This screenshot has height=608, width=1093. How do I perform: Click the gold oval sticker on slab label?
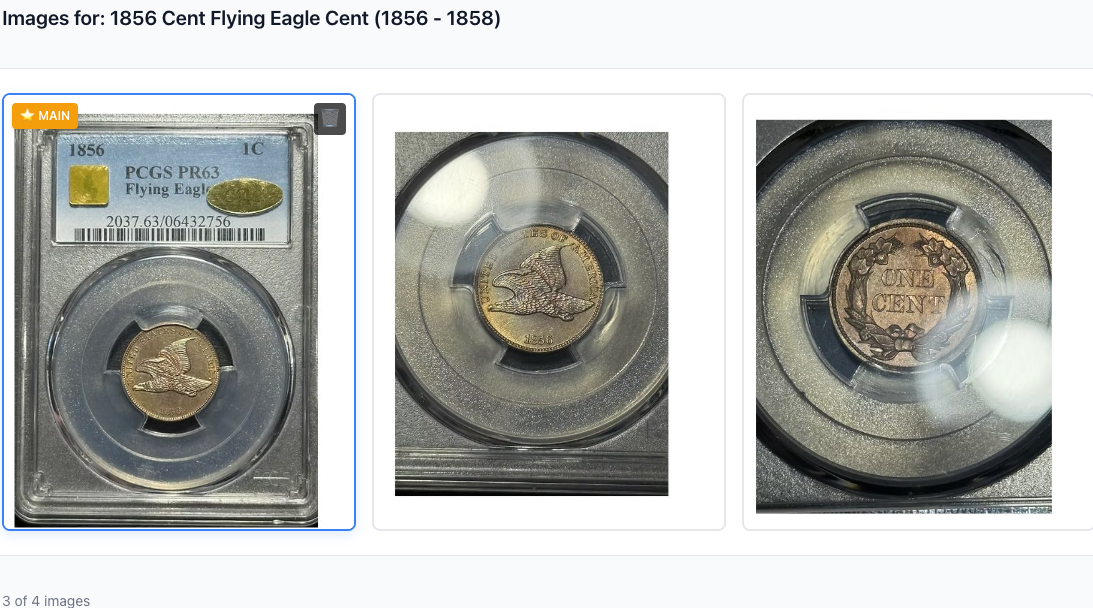tap(245, 197)
